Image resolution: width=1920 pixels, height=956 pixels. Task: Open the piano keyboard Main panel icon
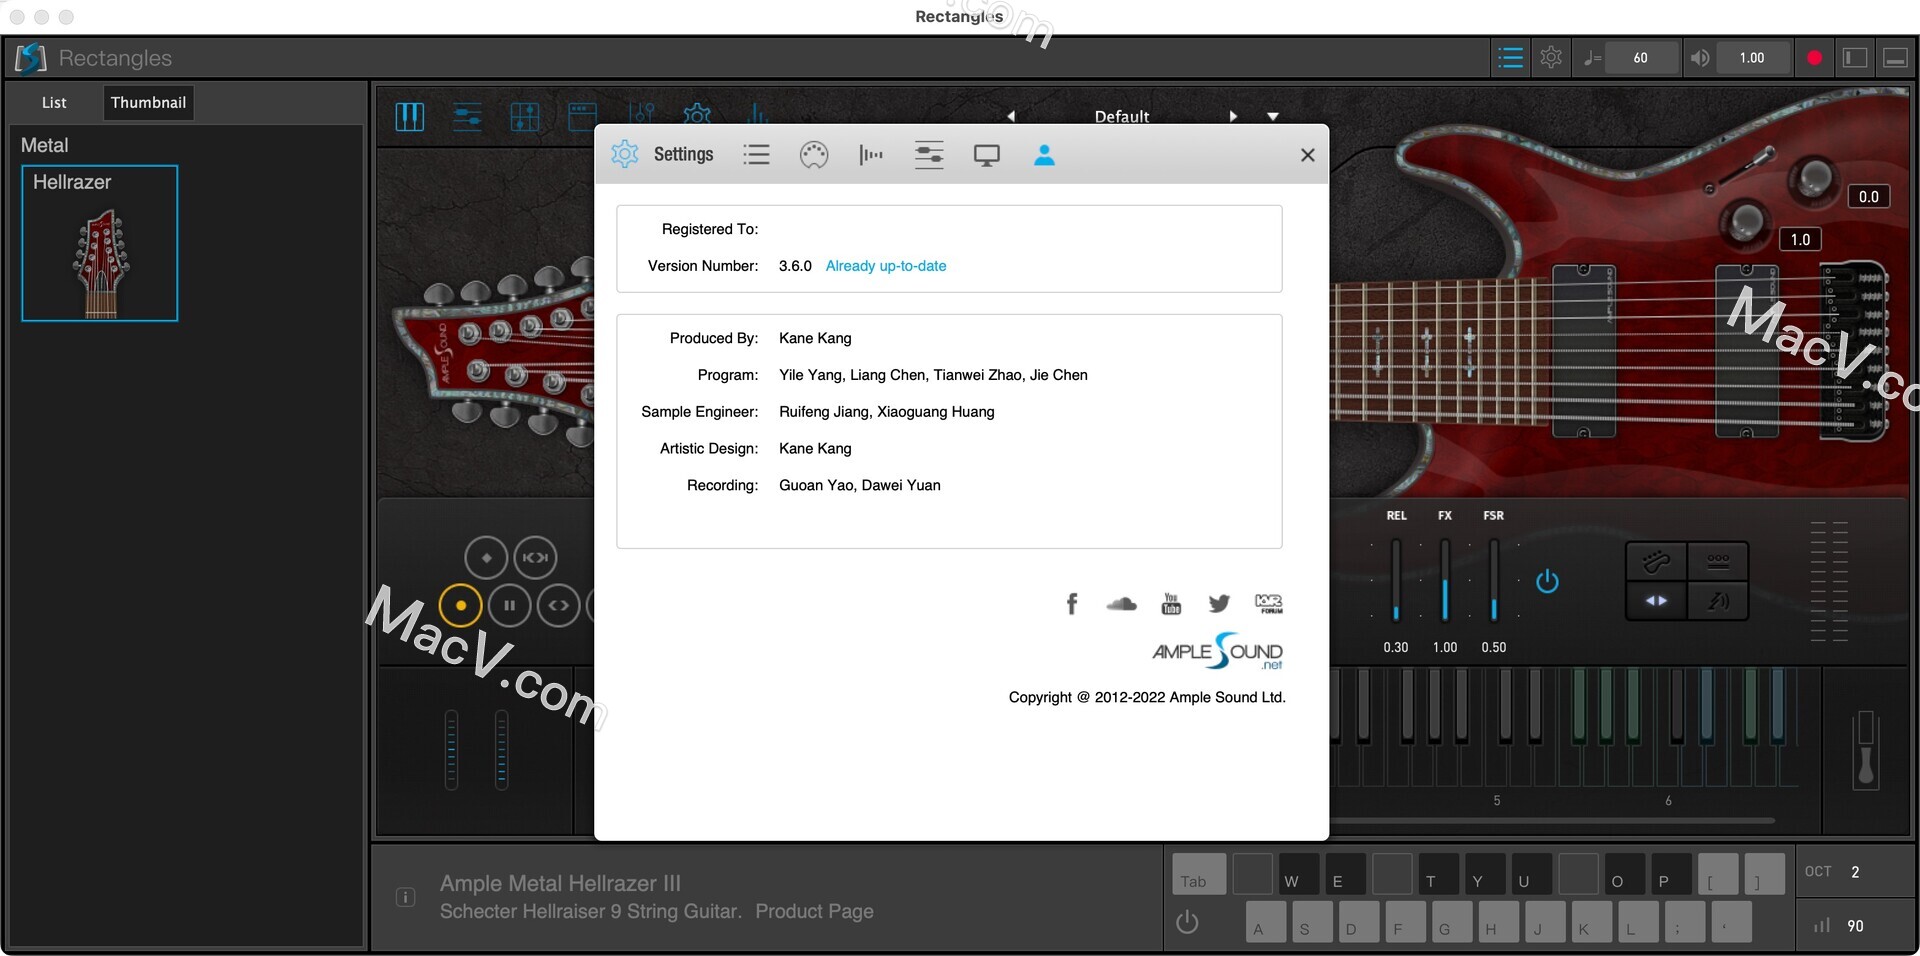[x=410, y=117]
